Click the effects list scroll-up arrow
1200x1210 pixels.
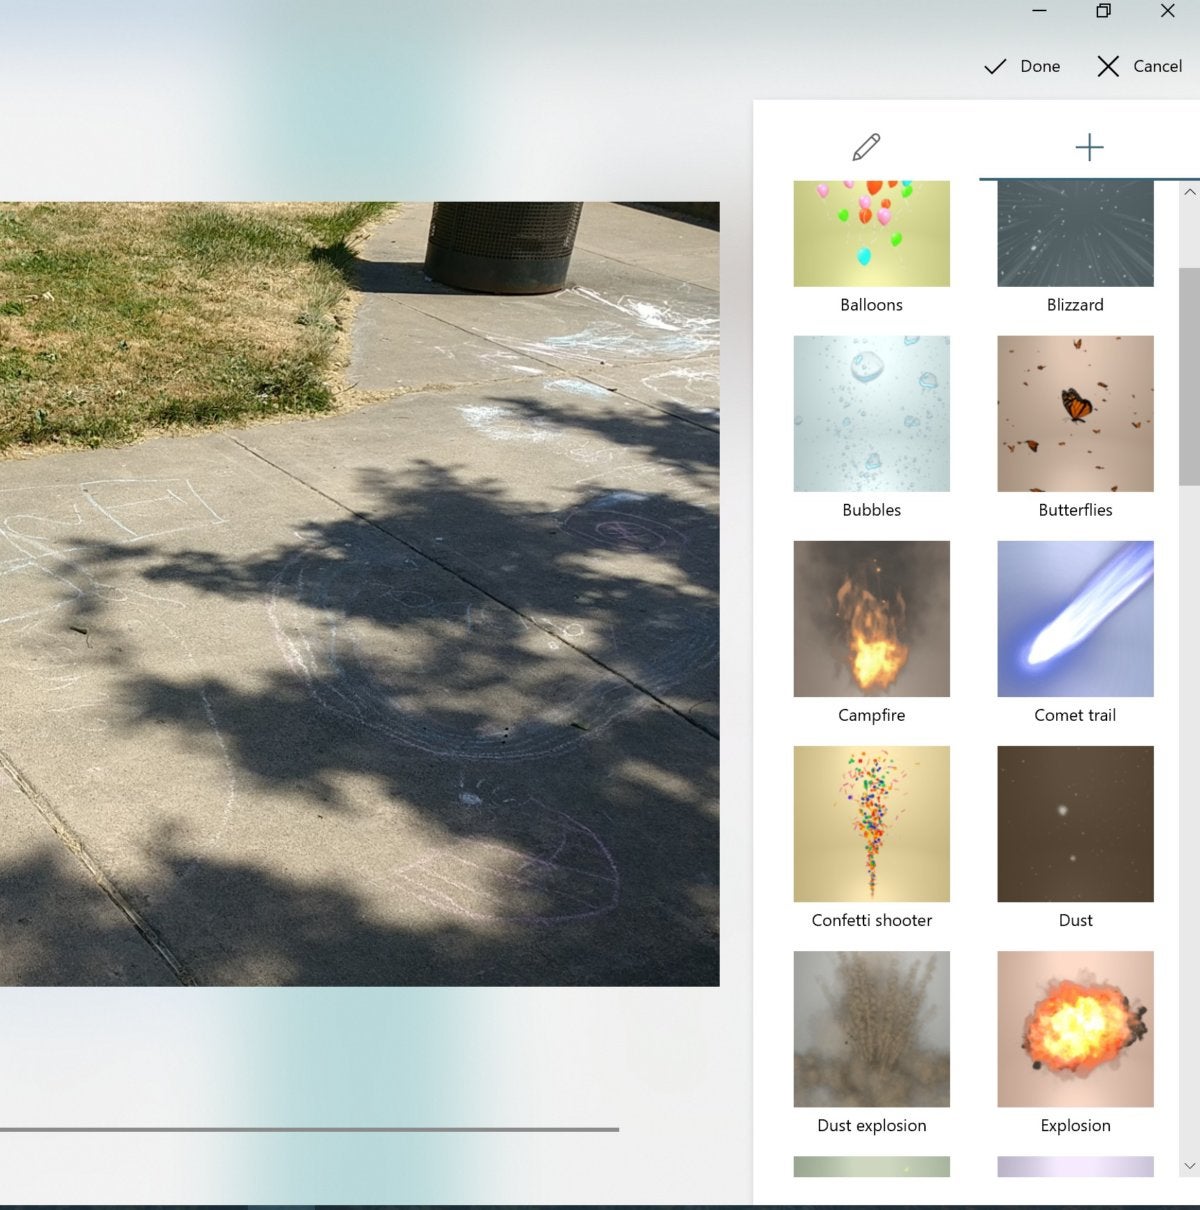click(1189, 192)
